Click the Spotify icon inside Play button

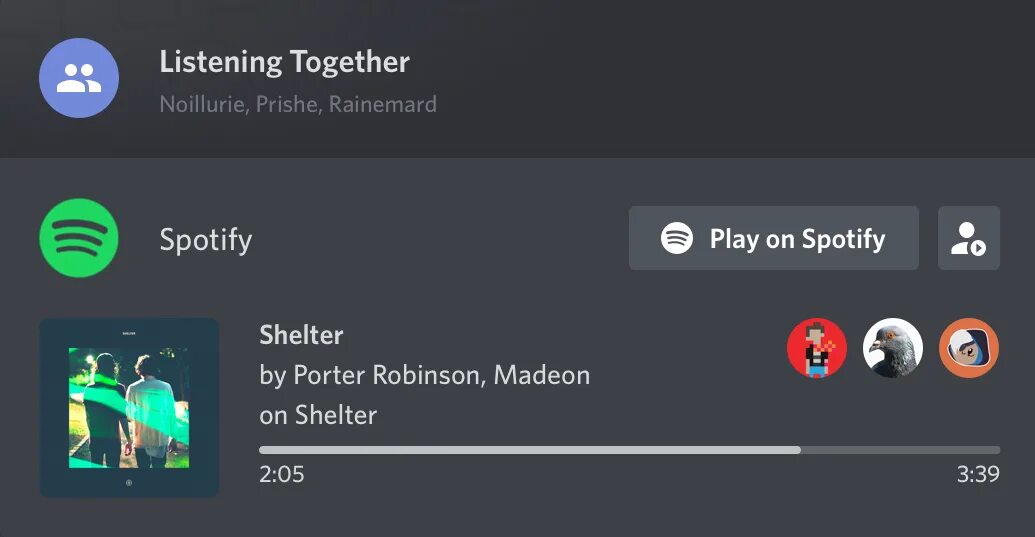click(677, 238)
